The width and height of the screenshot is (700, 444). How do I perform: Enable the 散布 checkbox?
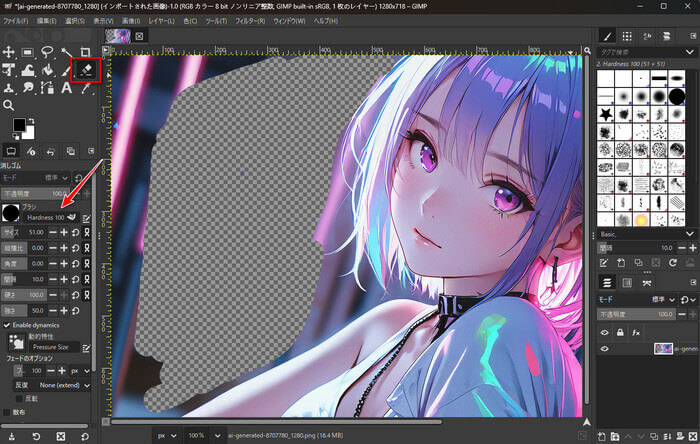6,412
